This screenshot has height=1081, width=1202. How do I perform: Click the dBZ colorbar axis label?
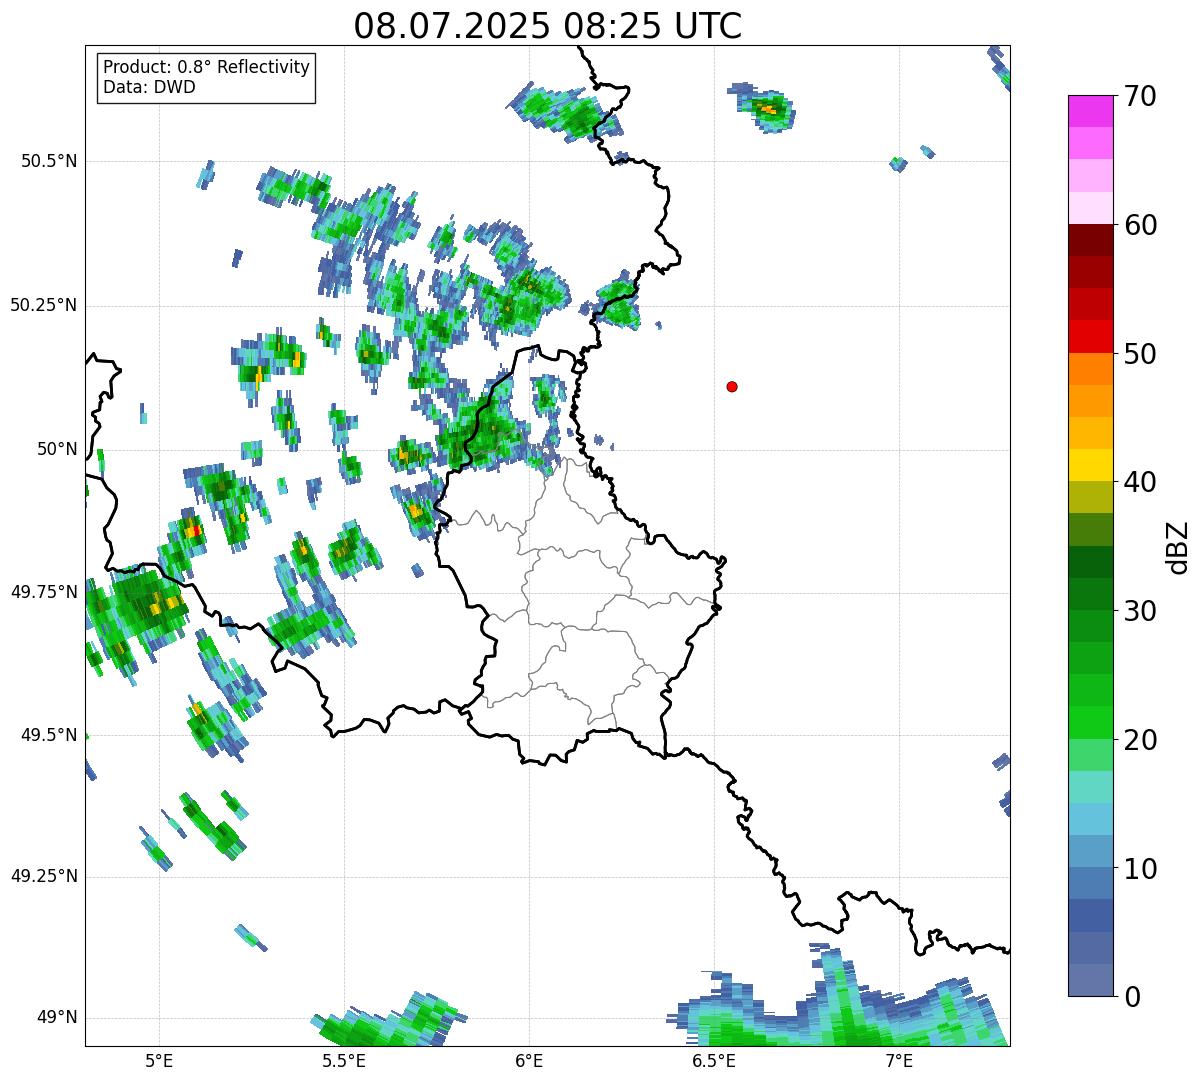[1178, 546]
